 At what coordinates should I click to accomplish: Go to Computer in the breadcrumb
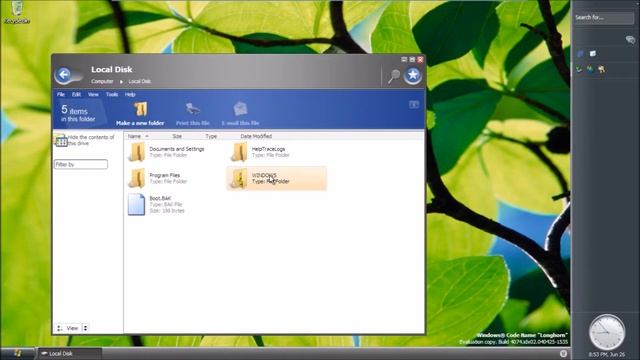pos(102,81)
